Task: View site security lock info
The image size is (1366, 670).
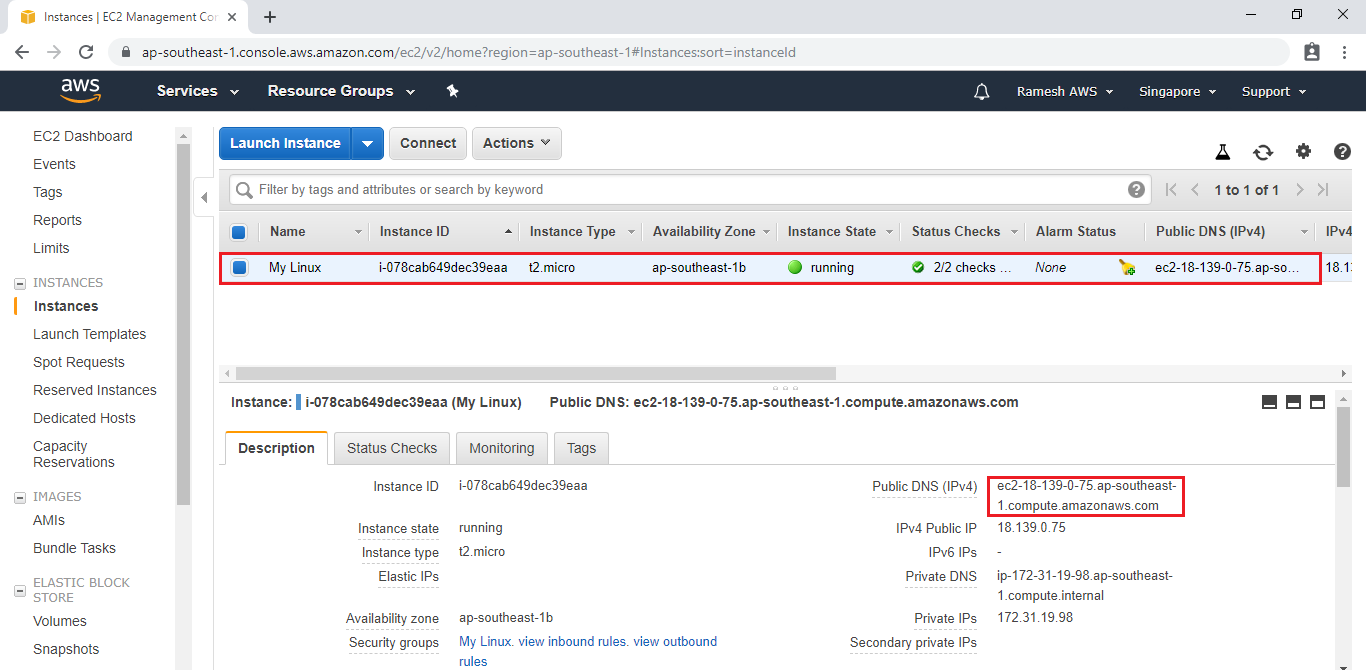Action: point(126,52)
